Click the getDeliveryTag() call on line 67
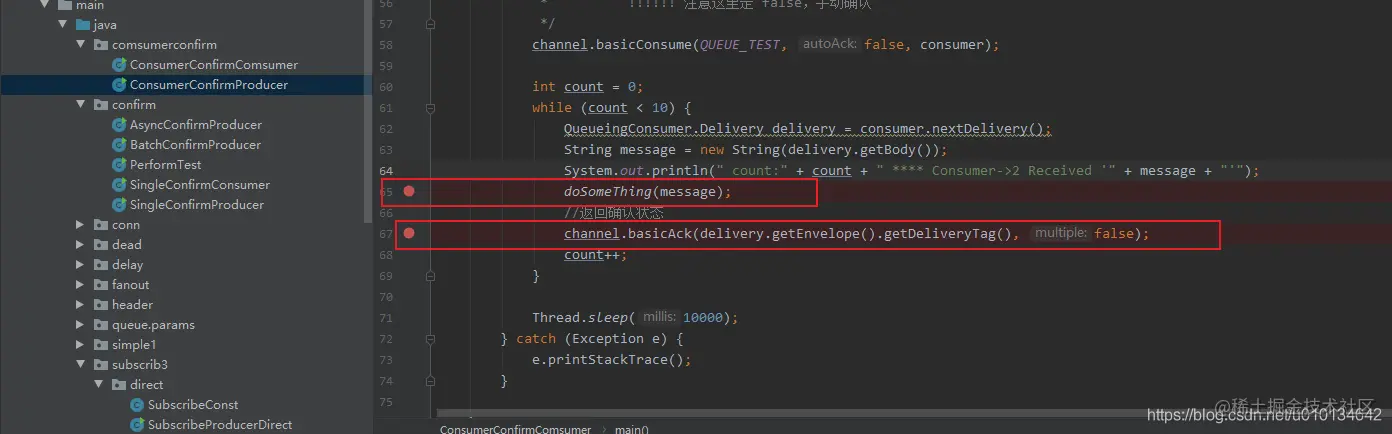 pos(949,234)
